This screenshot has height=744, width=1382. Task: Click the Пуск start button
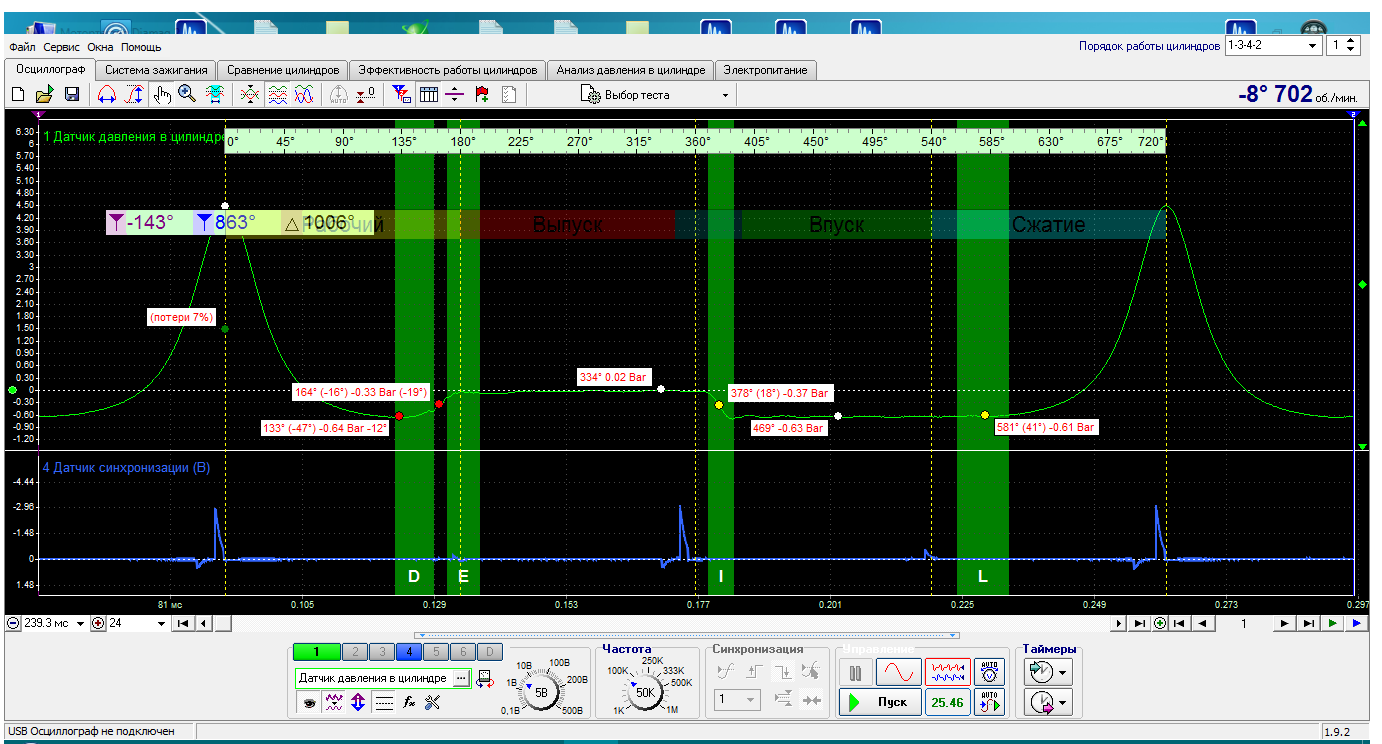click(879, 702)
